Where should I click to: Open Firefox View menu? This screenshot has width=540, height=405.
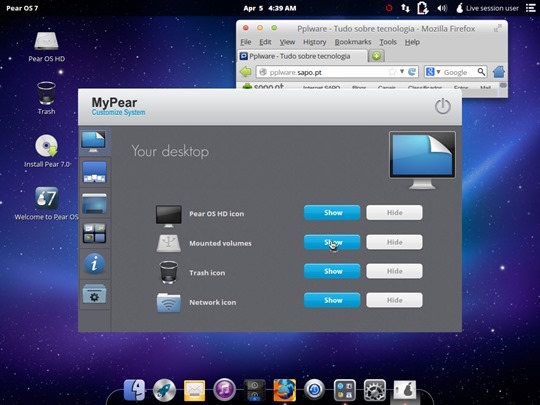point(287,42)
